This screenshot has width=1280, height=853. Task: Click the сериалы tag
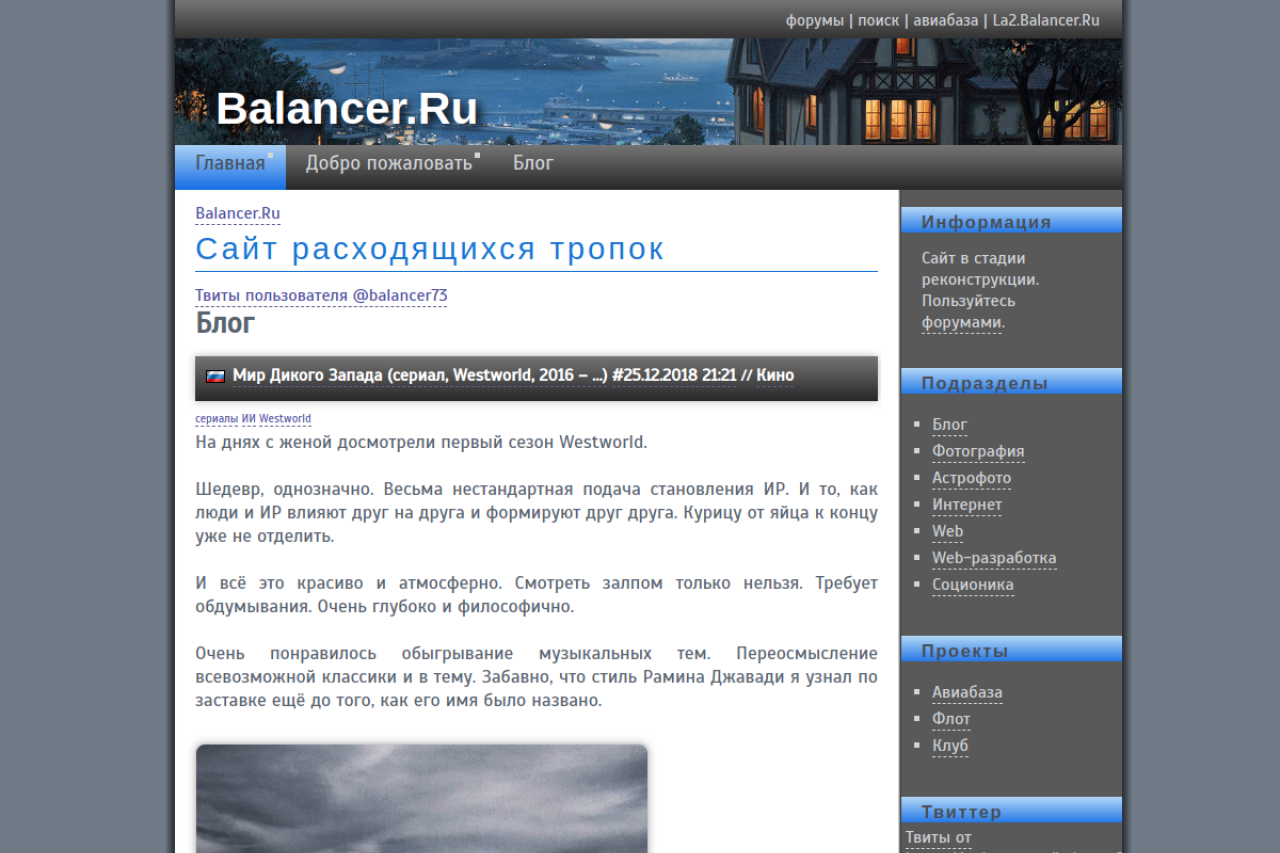pyautogui.click(x=216, y=419)
